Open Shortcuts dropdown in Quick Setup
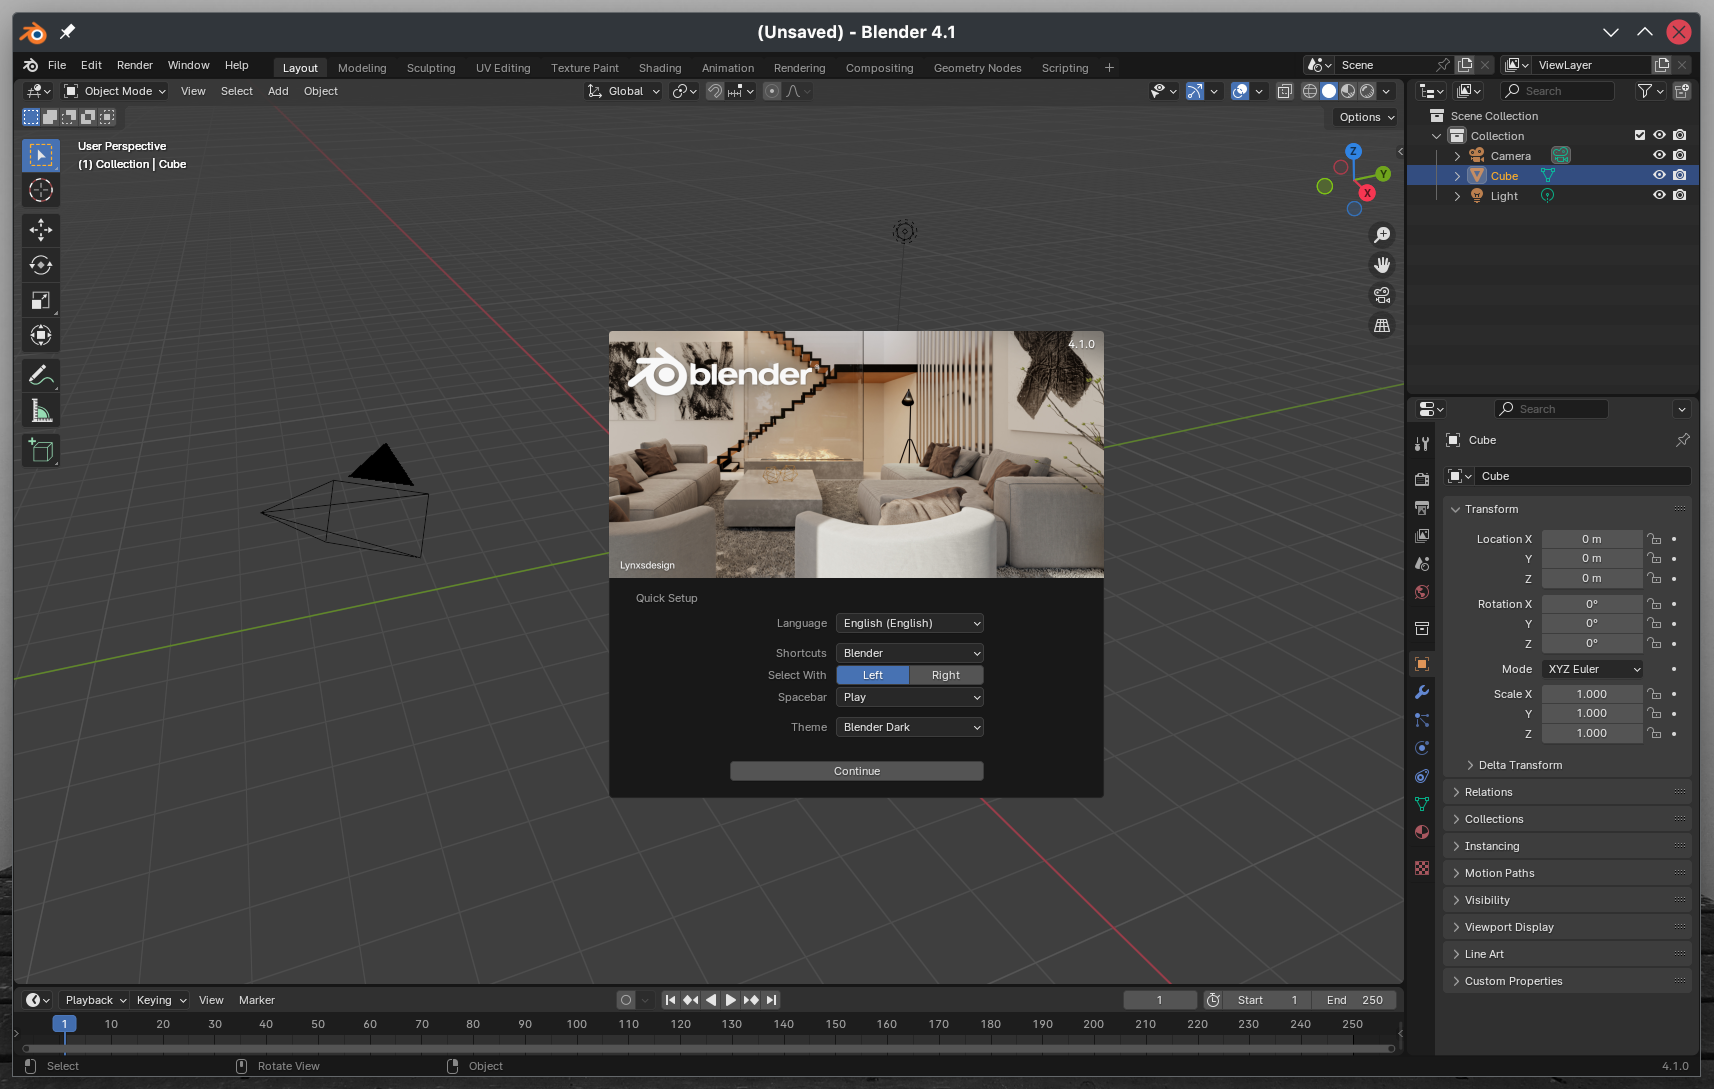 click(x=910, y=653)
